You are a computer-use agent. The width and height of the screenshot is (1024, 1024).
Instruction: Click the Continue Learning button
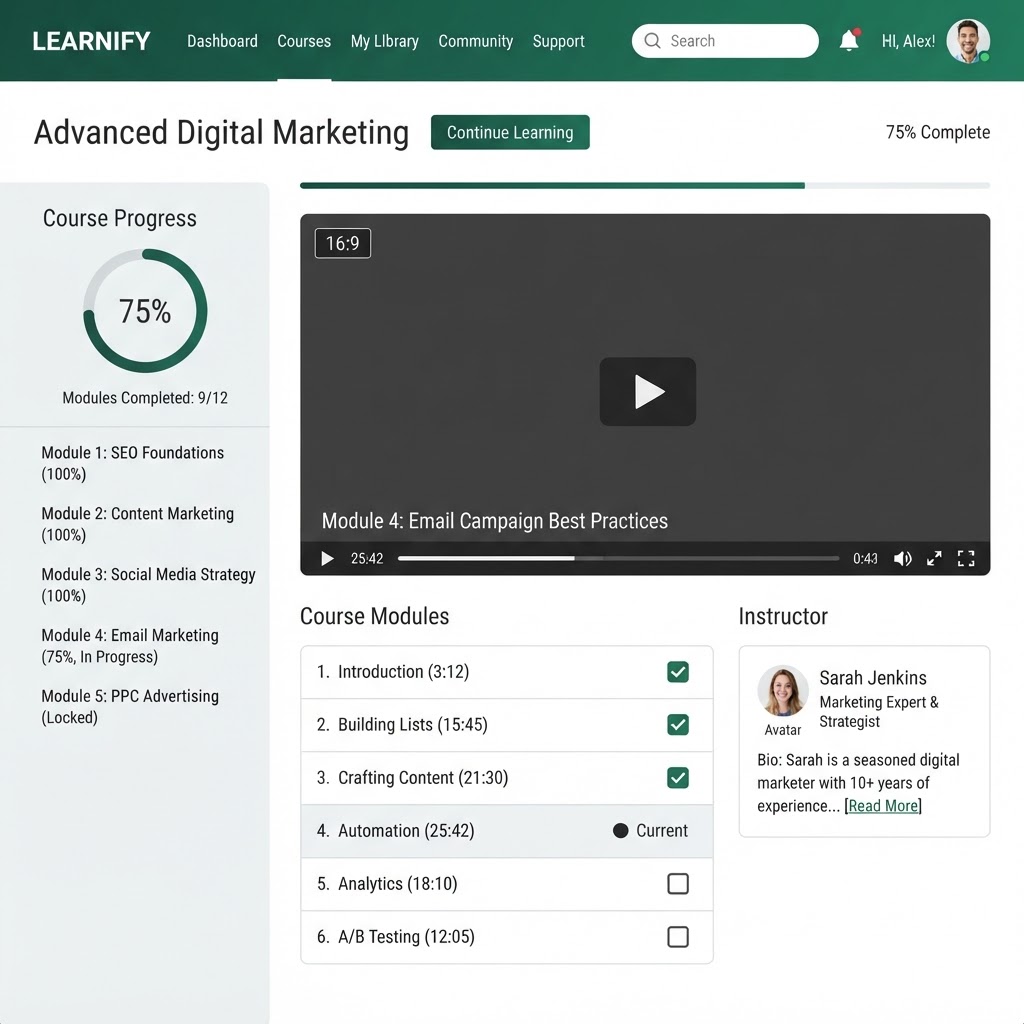click(510, 132)
